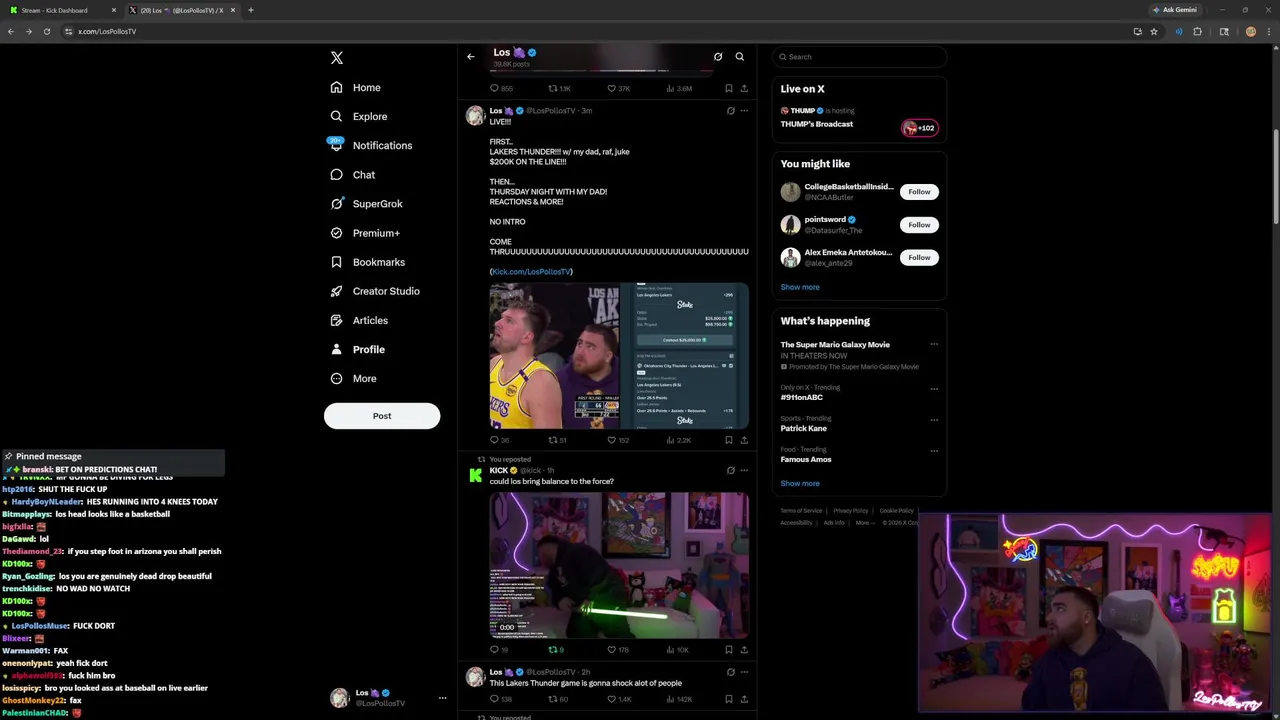Share the LIVE!!! post

(744, 440)
